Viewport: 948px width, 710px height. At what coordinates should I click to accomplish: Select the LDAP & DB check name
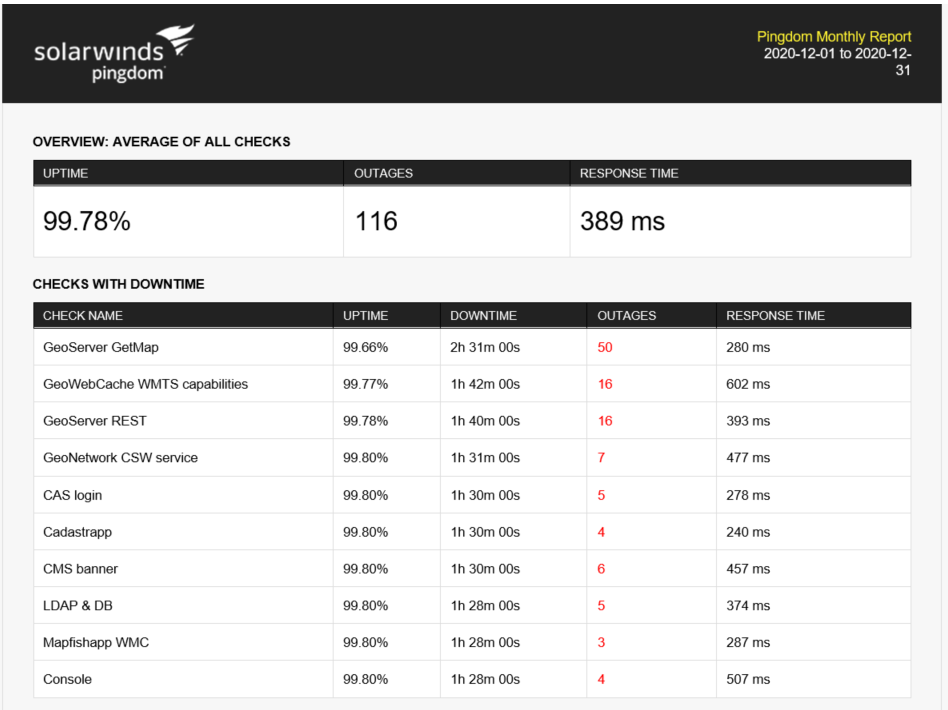77,606
